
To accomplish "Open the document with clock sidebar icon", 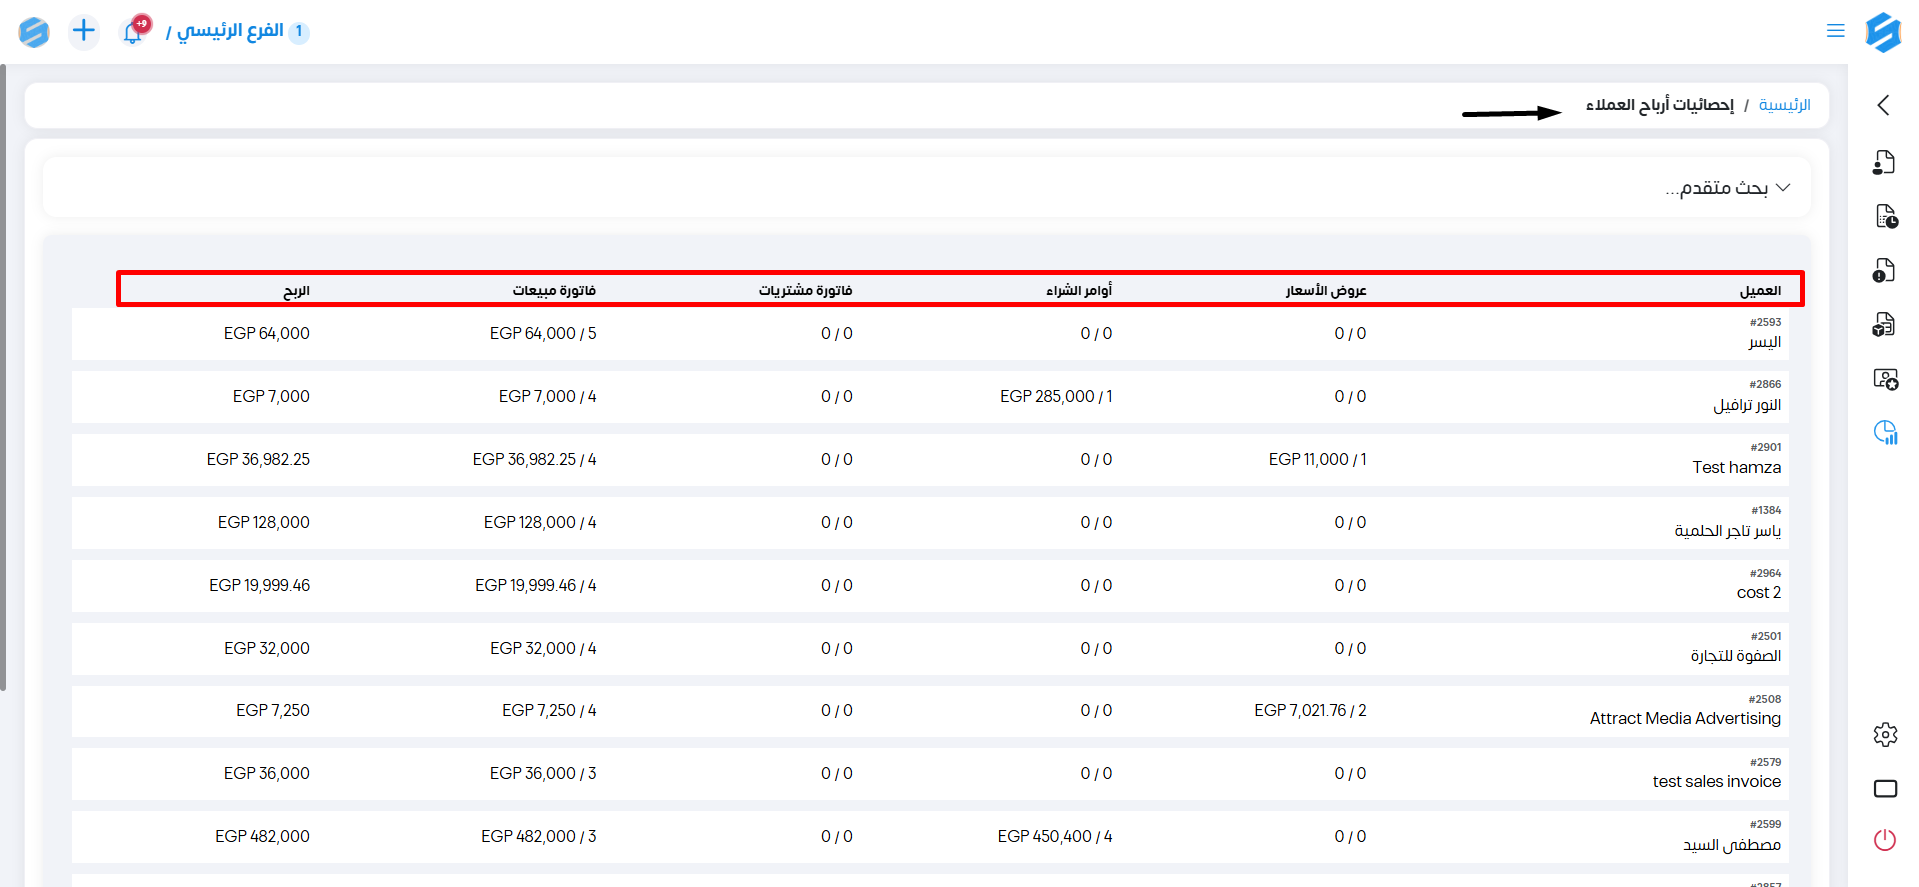I will (x=1885, y=216).
